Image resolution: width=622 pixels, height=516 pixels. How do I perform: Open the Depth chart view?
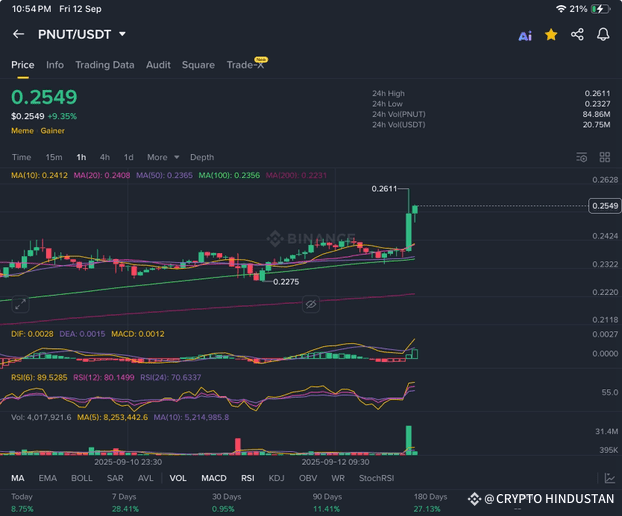[202, 157]
